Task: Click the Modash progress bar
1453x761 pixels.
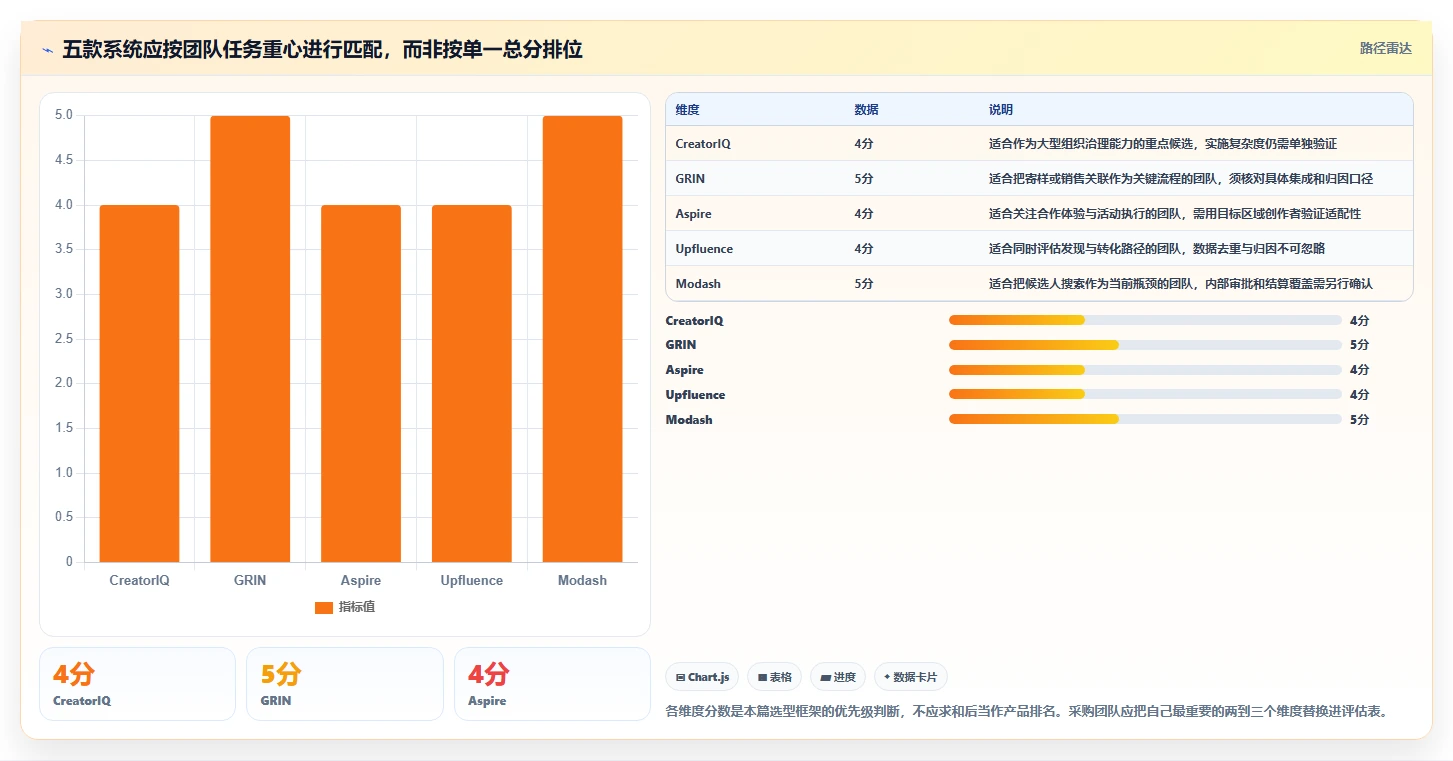Action: click(x=1145, y=420)
